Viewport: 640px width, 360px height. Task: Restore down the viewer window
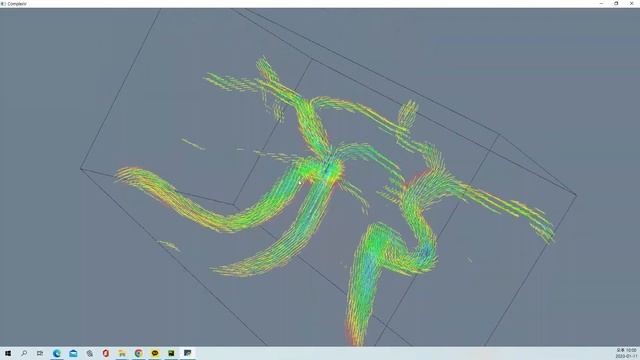tap(616, 4)
